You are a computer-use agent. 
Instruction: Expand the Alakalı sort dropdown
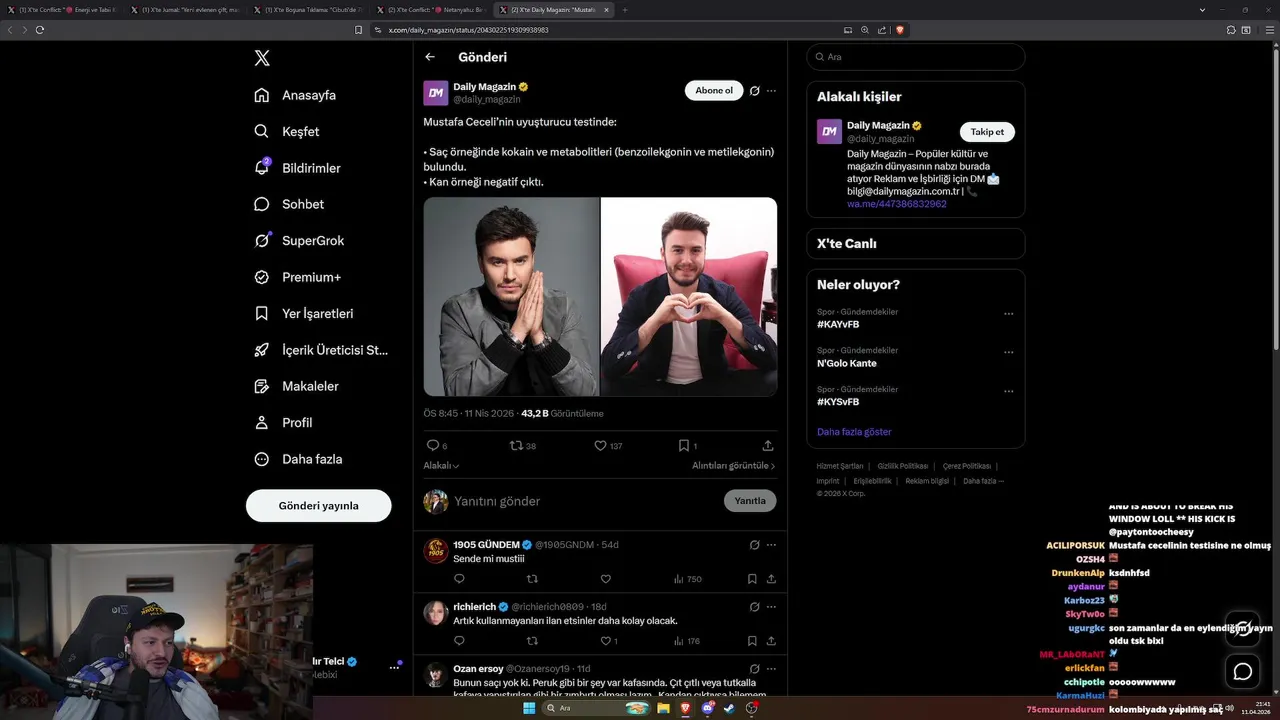pyautogui.click(x=441, y=465)
